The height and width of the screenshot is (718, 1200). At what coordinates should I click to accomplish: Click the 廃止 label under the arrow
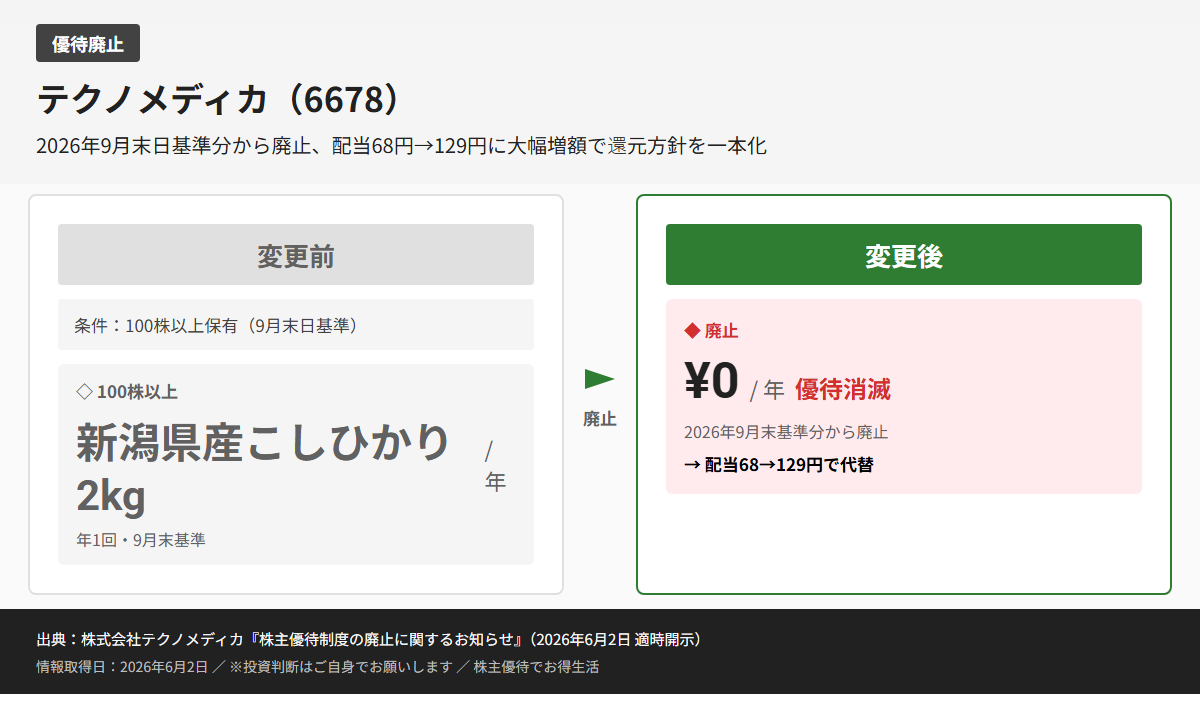(600, 419)
